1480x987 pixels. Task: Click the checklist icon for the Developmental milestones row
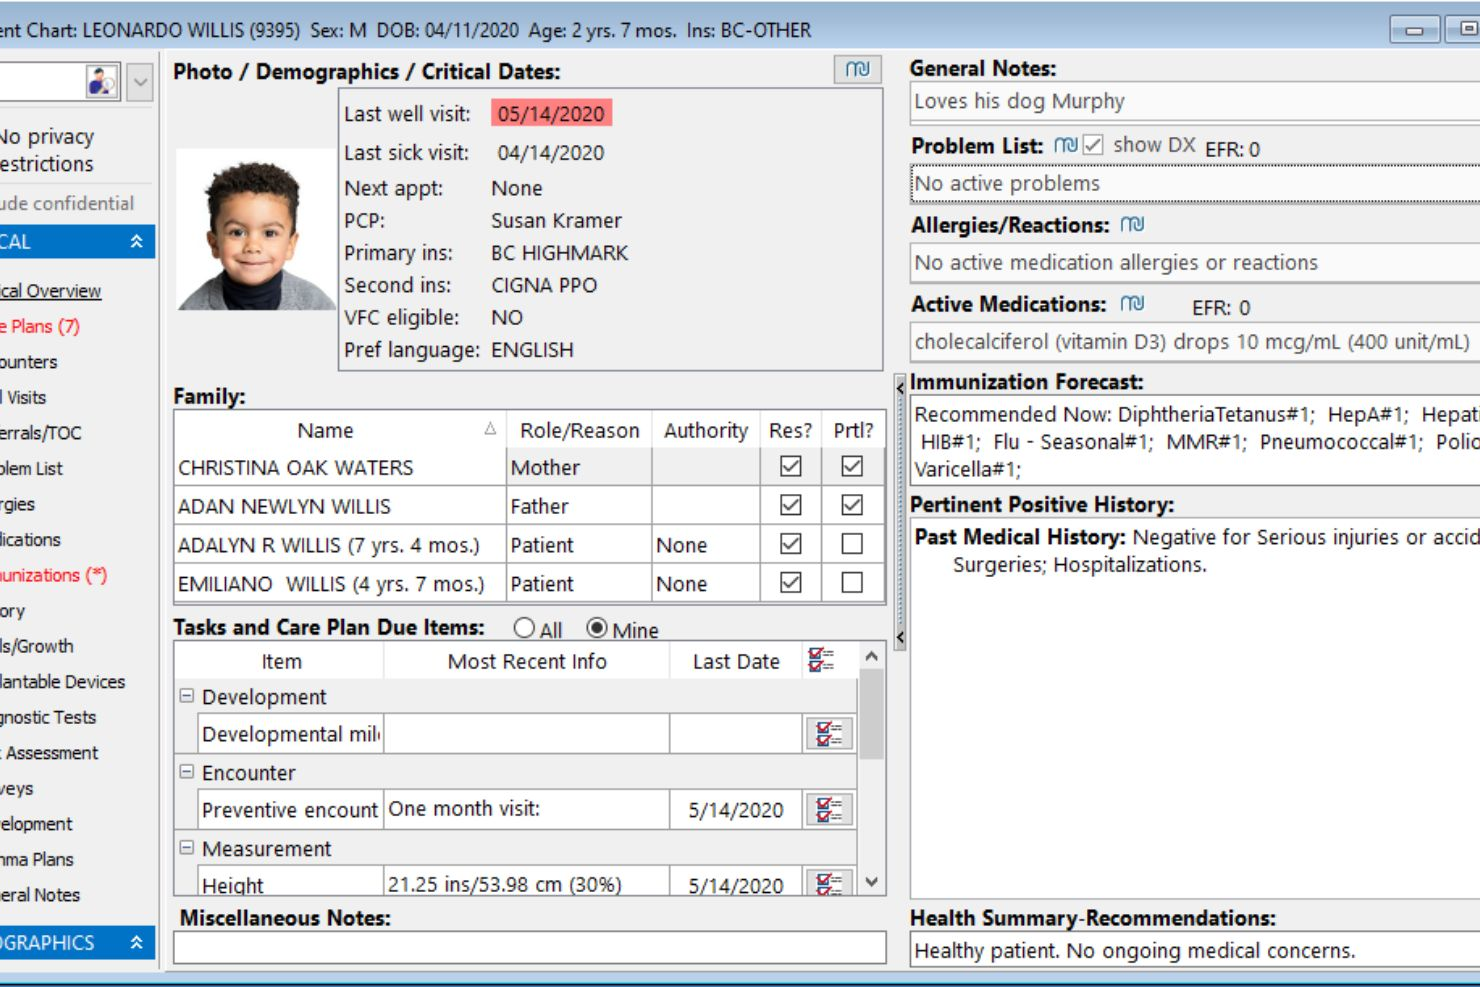tap(829, 734)
